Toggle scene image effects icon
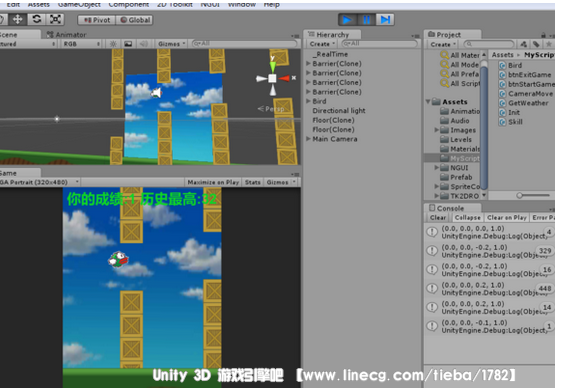Viewport: 562px width, 392px height. (128, 44)
